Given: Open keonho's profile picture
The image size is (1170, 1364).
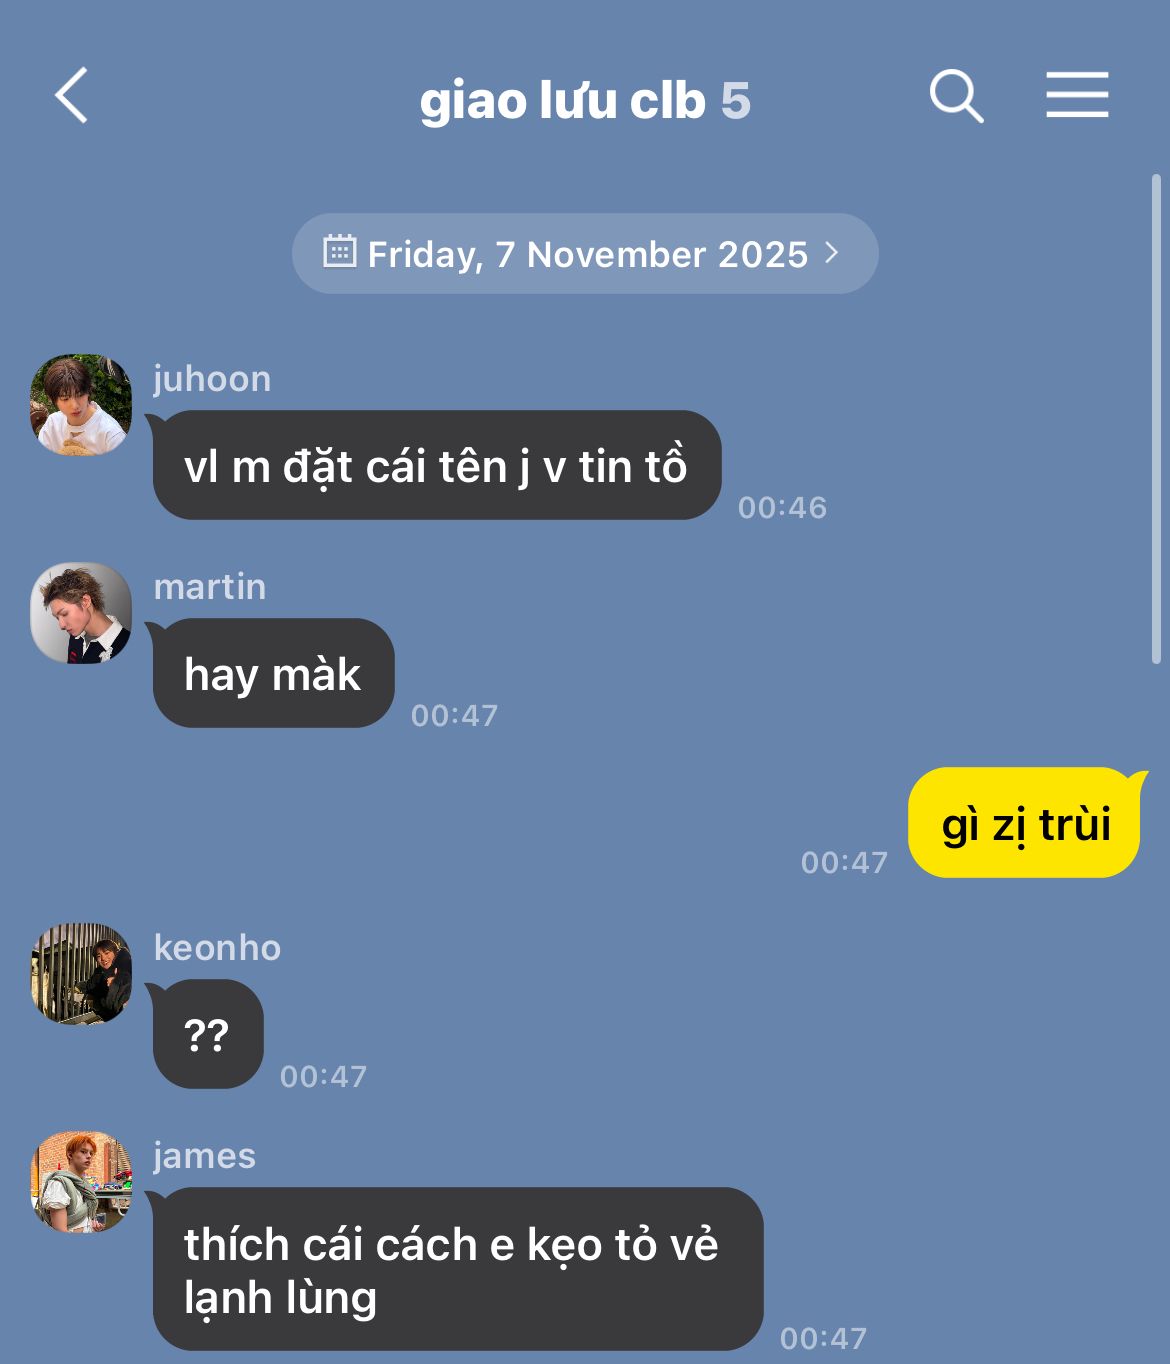Looking at the screenshot, I should 81,973.
